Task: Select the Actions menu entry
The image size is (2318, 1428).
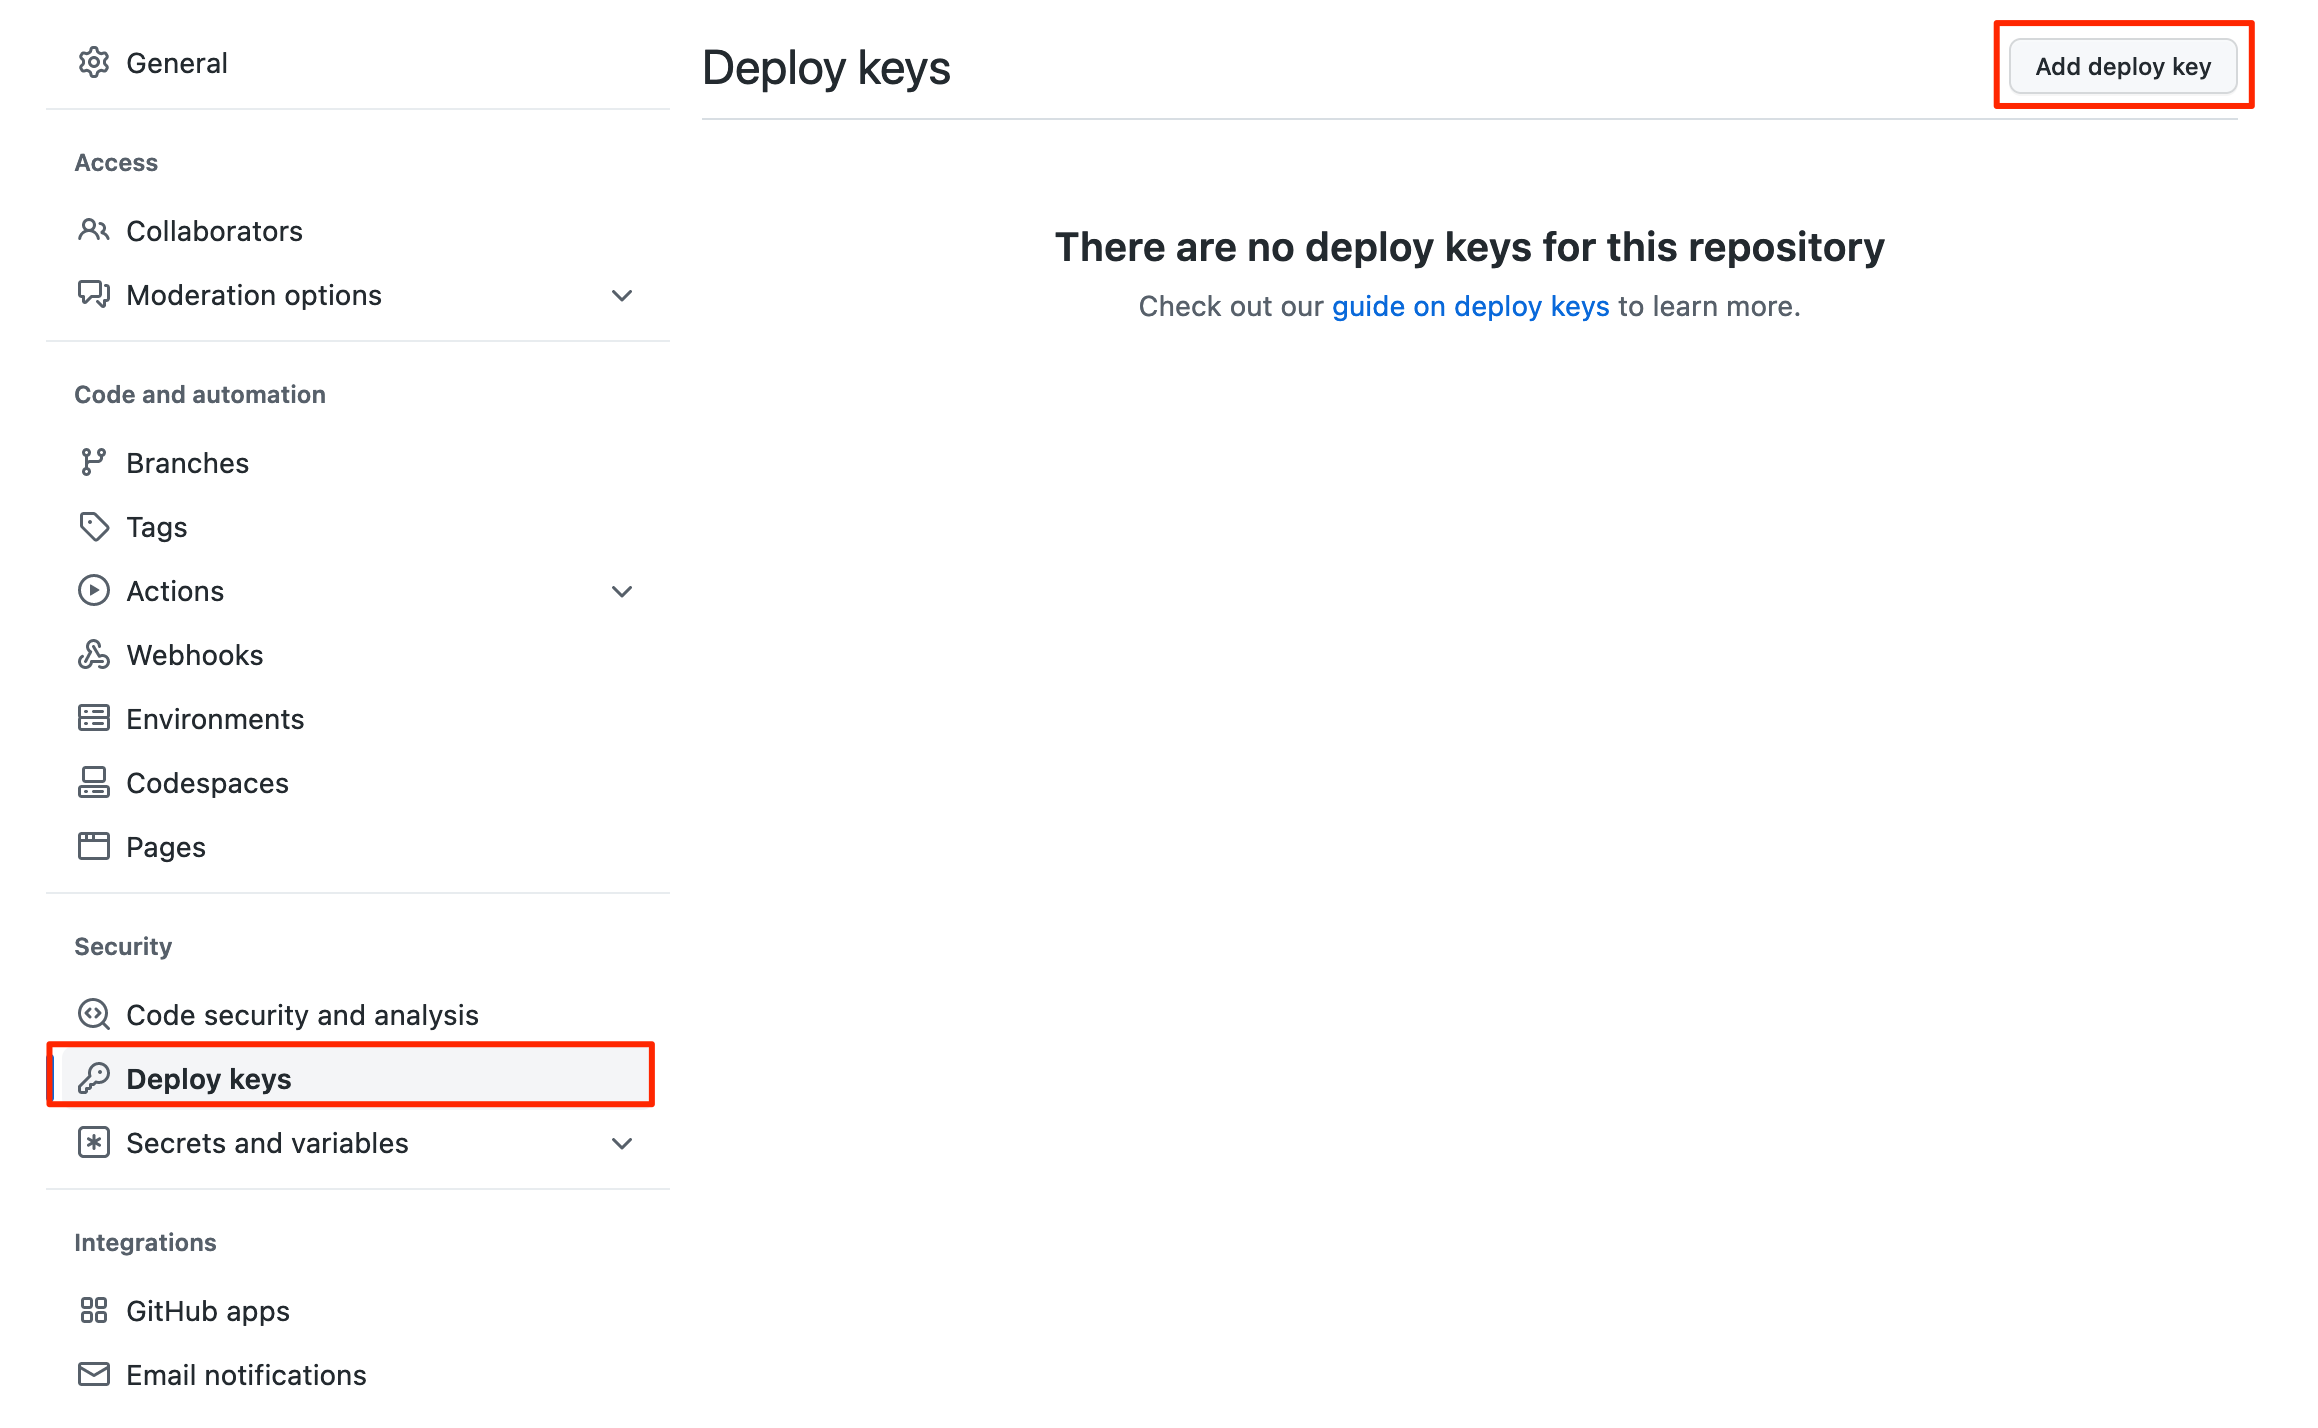Action: [x=357, y=591]
